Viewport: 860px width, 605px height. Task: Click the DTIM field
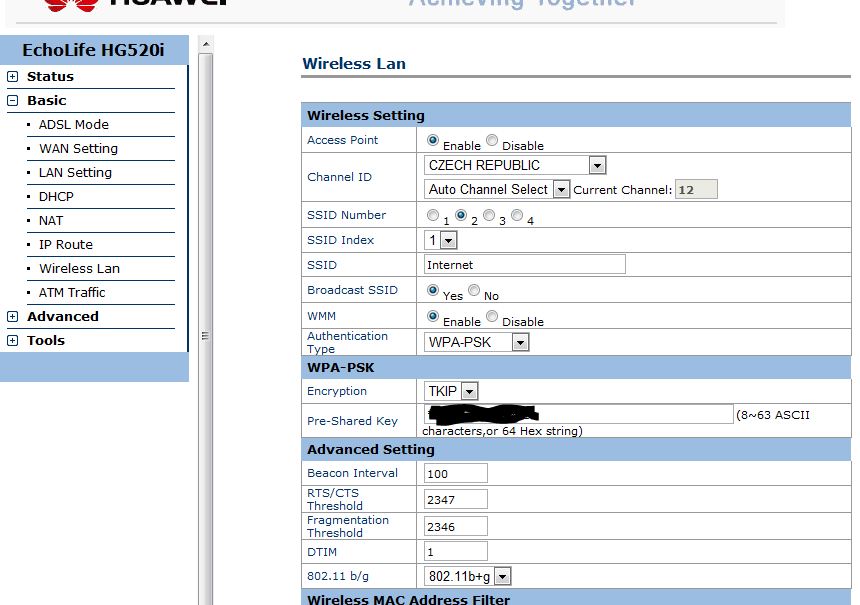click(456, 552)
